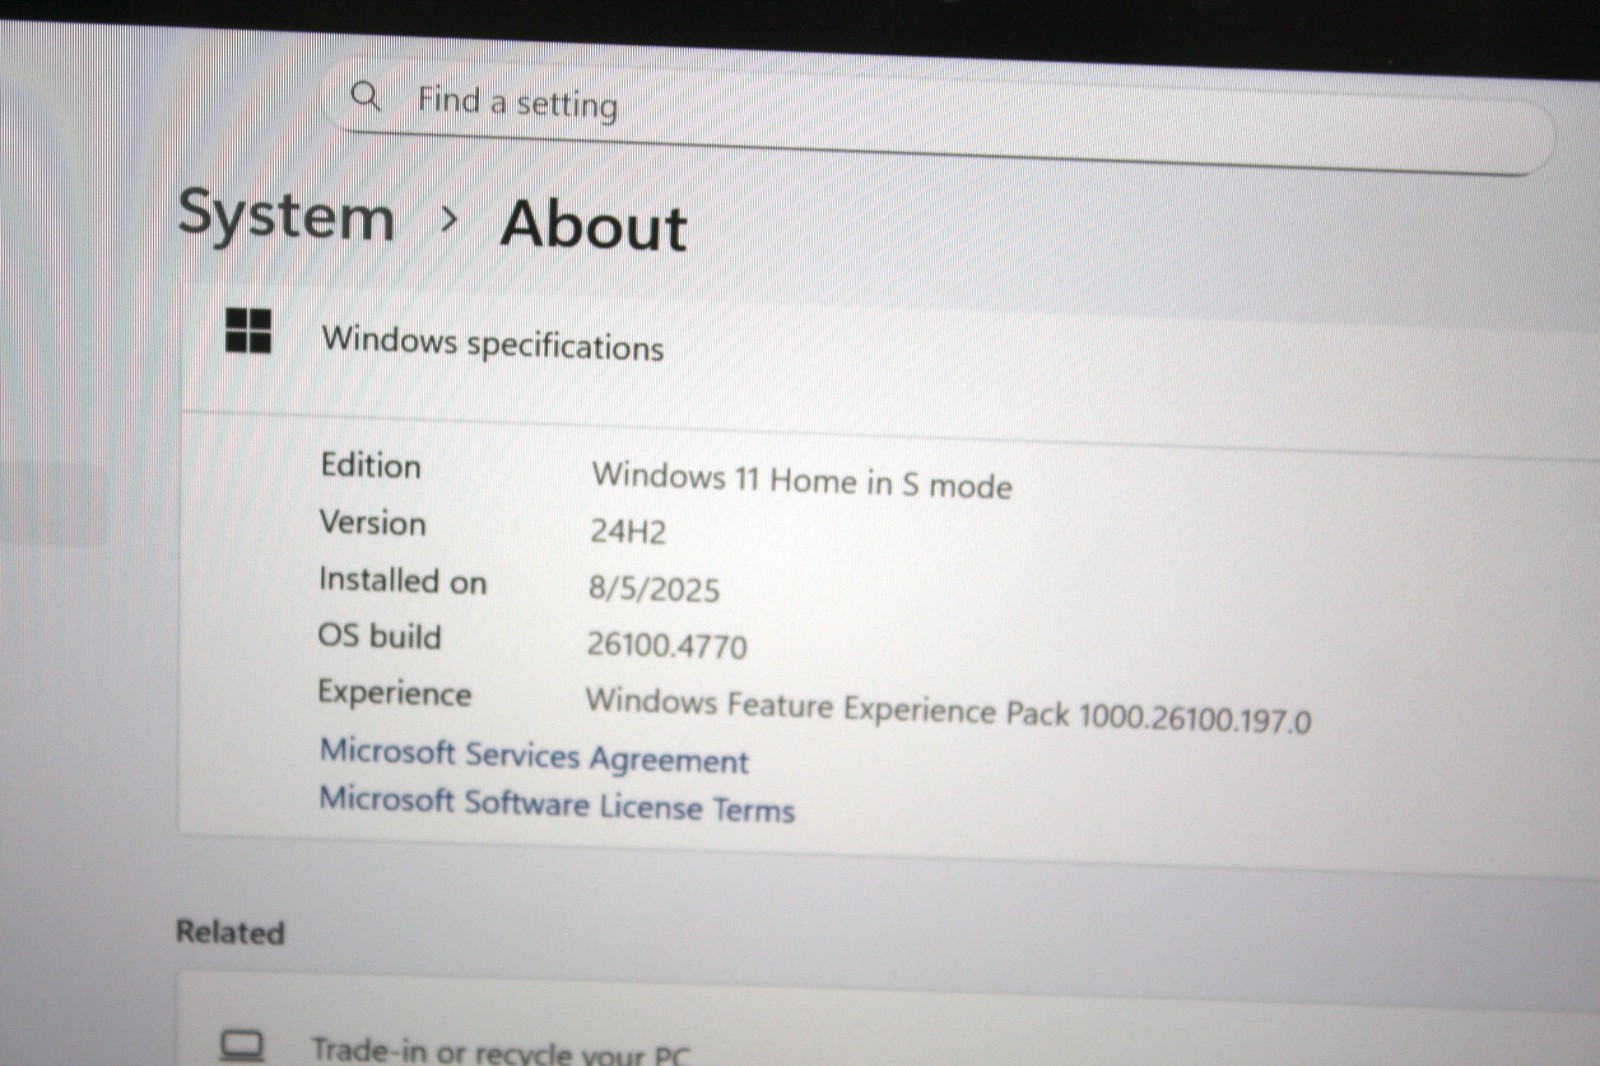Select the OS build label
This screenshot has height=1066, width=1600.
[379, 636]
